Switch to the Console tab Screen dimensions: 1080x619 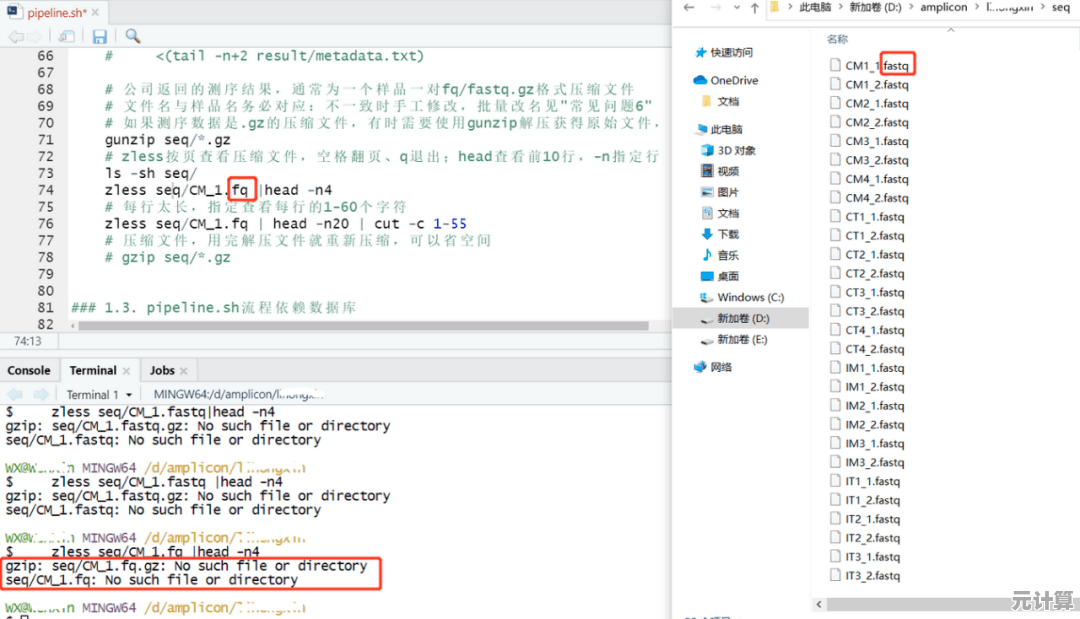[28, 370]
